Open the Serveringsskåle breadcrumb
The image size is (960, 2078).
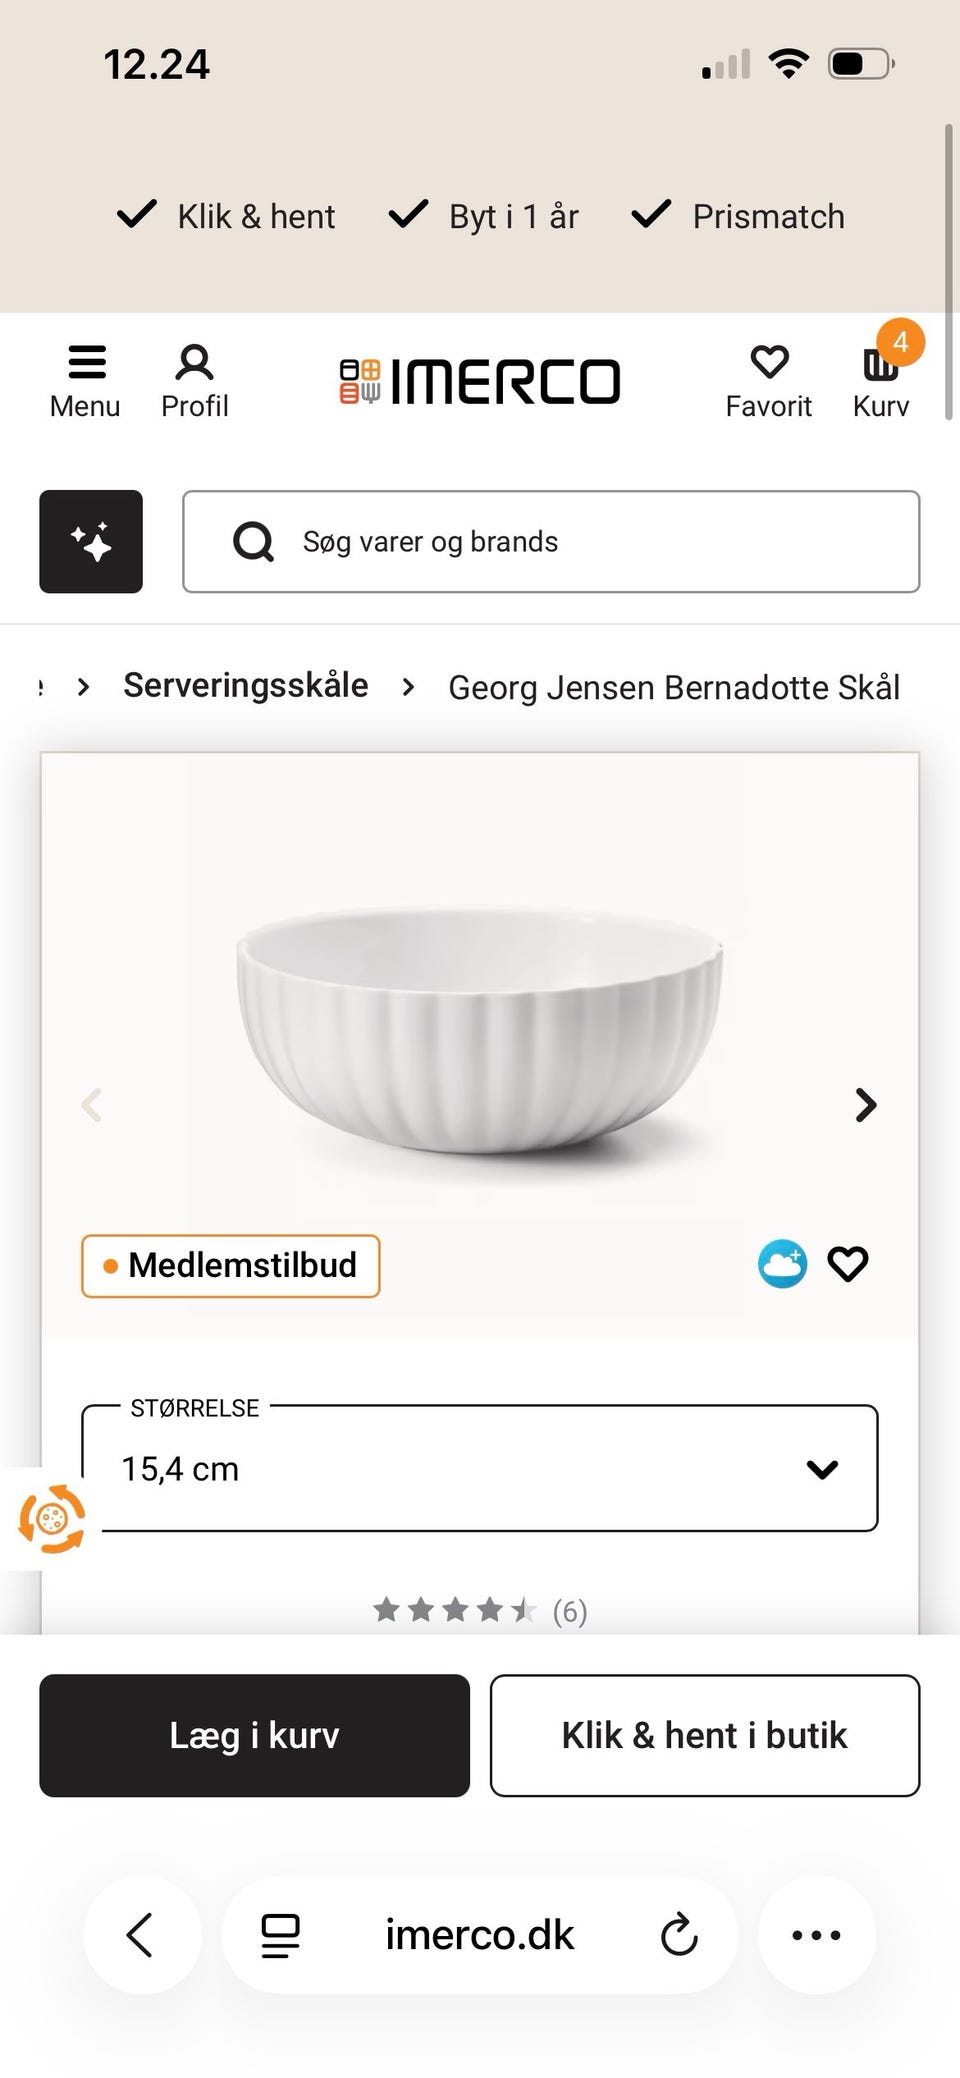[x=245, y=686]
